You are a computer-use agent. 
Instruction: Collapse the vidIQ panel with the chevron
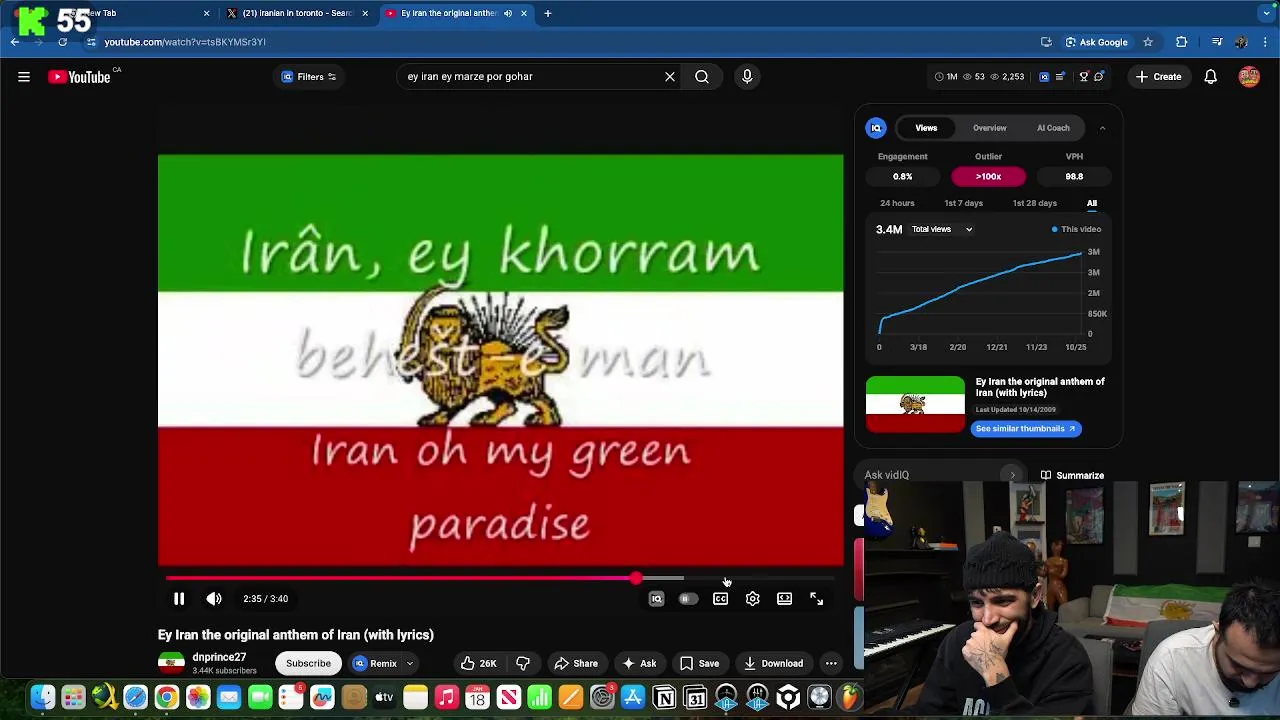coord(1102,128)
